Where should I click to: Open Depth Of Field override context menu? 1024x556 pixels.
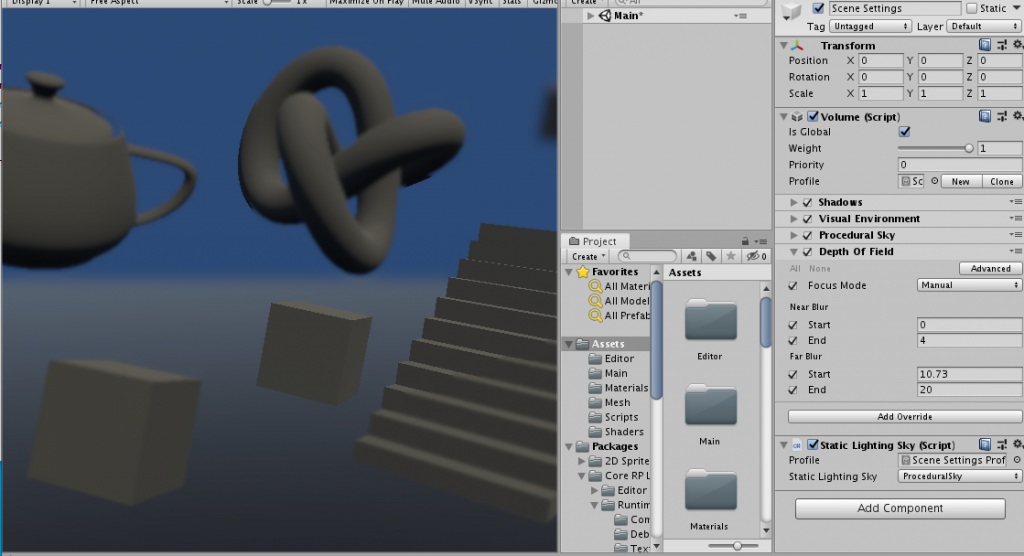pyautogui.click(x=1016, y=251)
